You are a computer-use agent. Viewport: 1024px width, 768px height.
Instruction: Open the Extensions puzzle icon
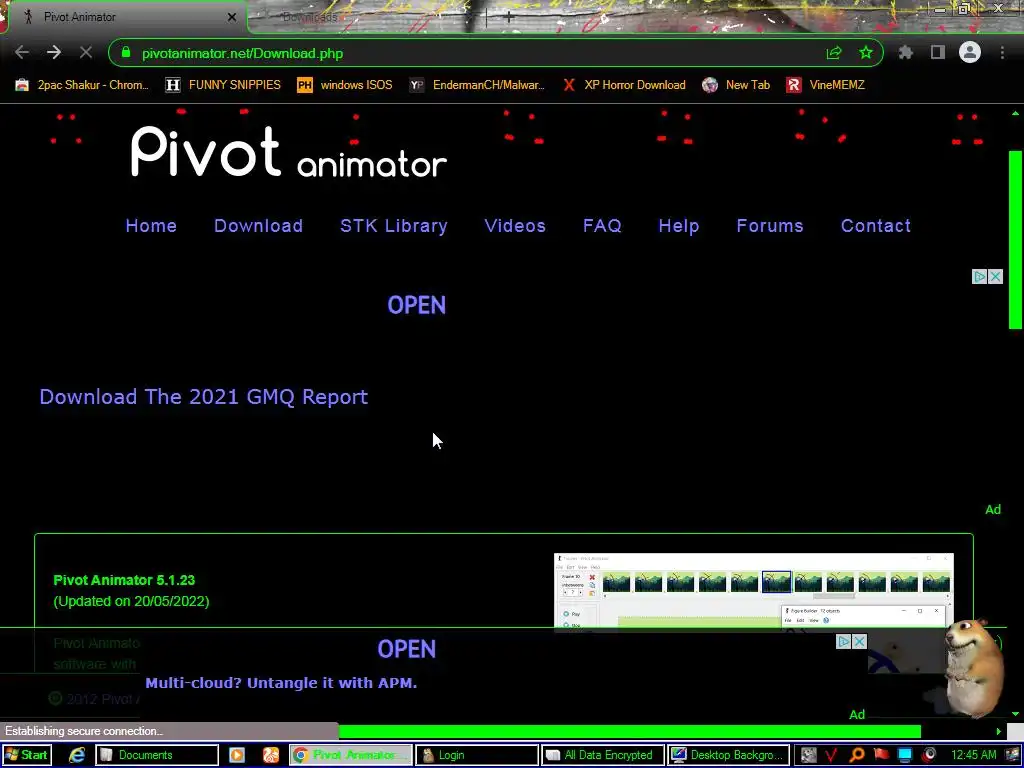coord(906,53)
